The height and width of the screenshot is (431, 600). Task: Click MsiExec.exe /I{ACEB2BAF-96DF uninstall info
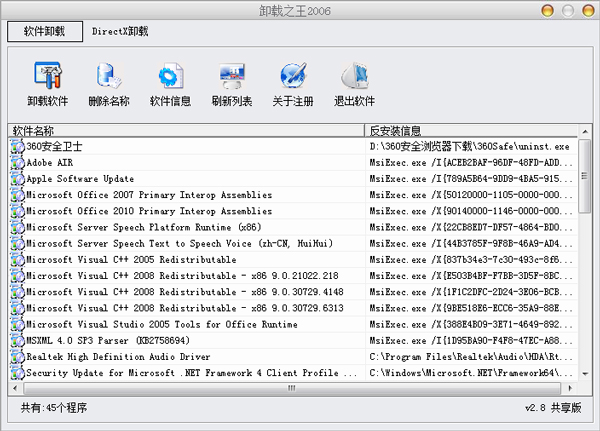tap(471, 163)
